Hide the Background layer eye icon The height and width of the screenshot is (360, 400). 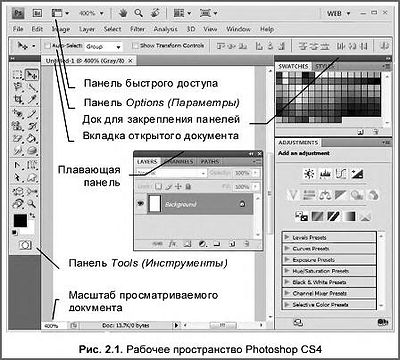[141, 204]
